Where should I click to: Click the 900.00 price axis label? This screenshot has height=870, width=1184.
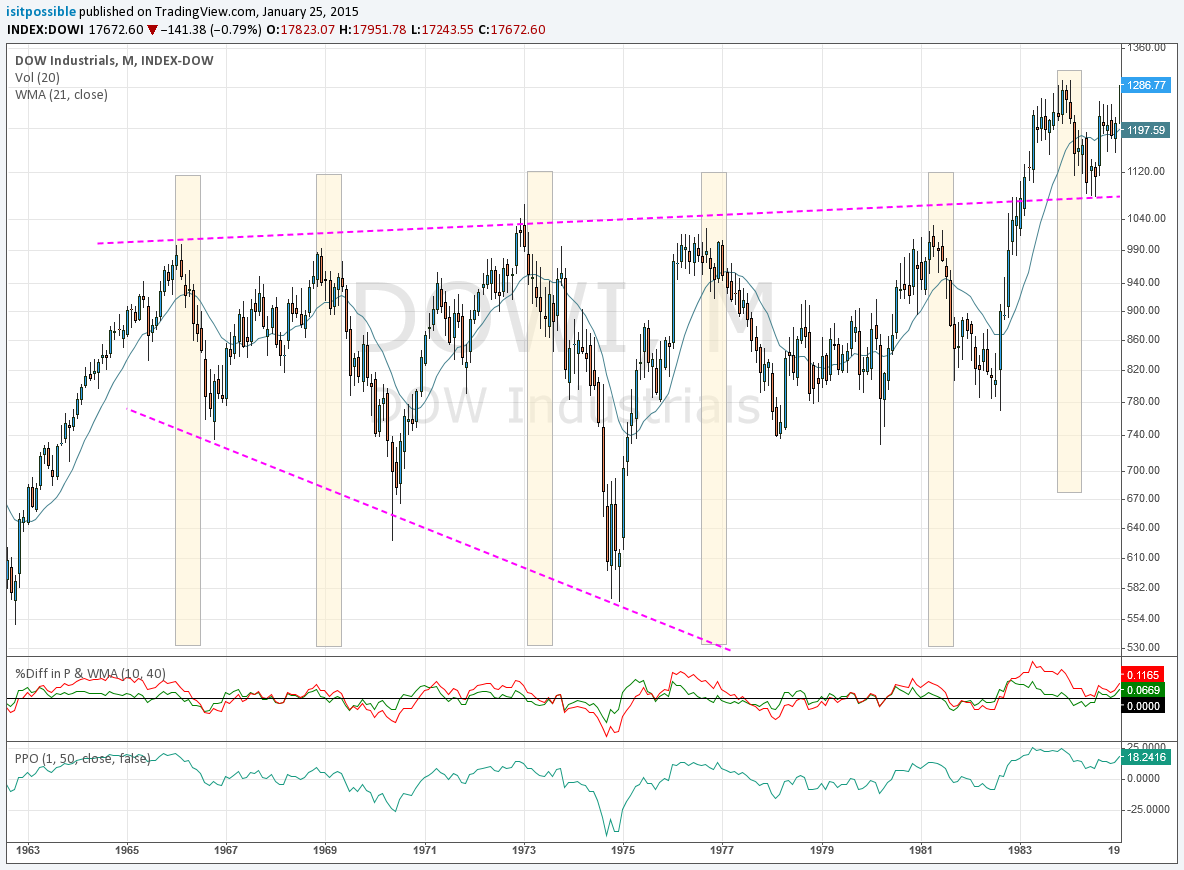tap(1143, 310)
